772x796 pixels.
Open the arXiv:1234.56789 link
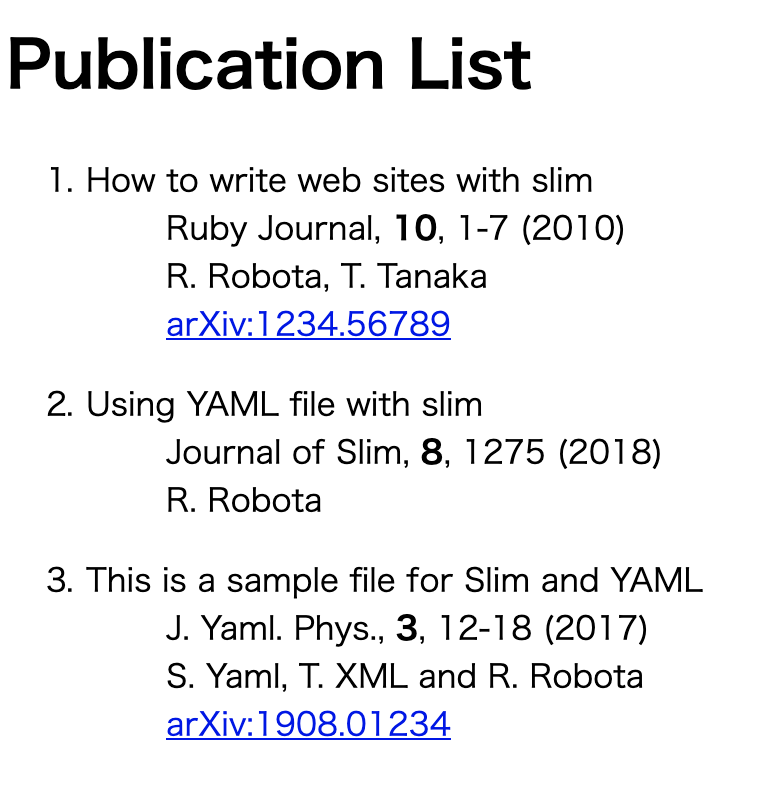pyautogui.click(x=308, y=324)
